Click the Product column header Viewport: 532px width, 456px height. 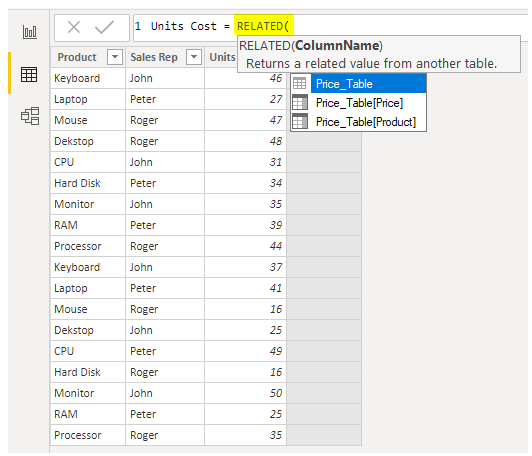[x=77, y=57]
